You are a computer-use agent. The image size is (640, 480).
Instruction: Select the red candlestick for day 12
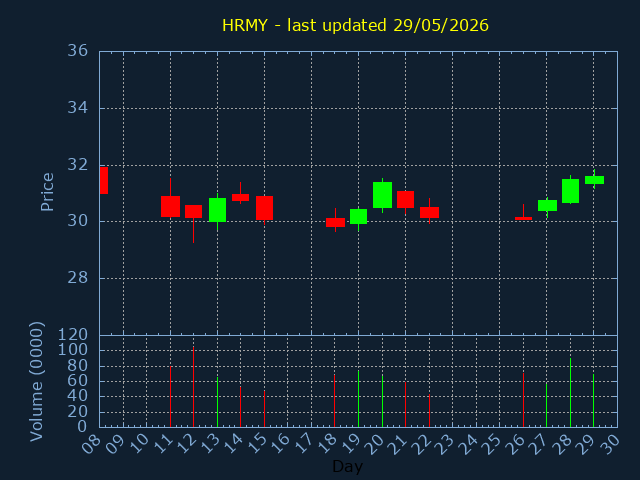[193, 211]
